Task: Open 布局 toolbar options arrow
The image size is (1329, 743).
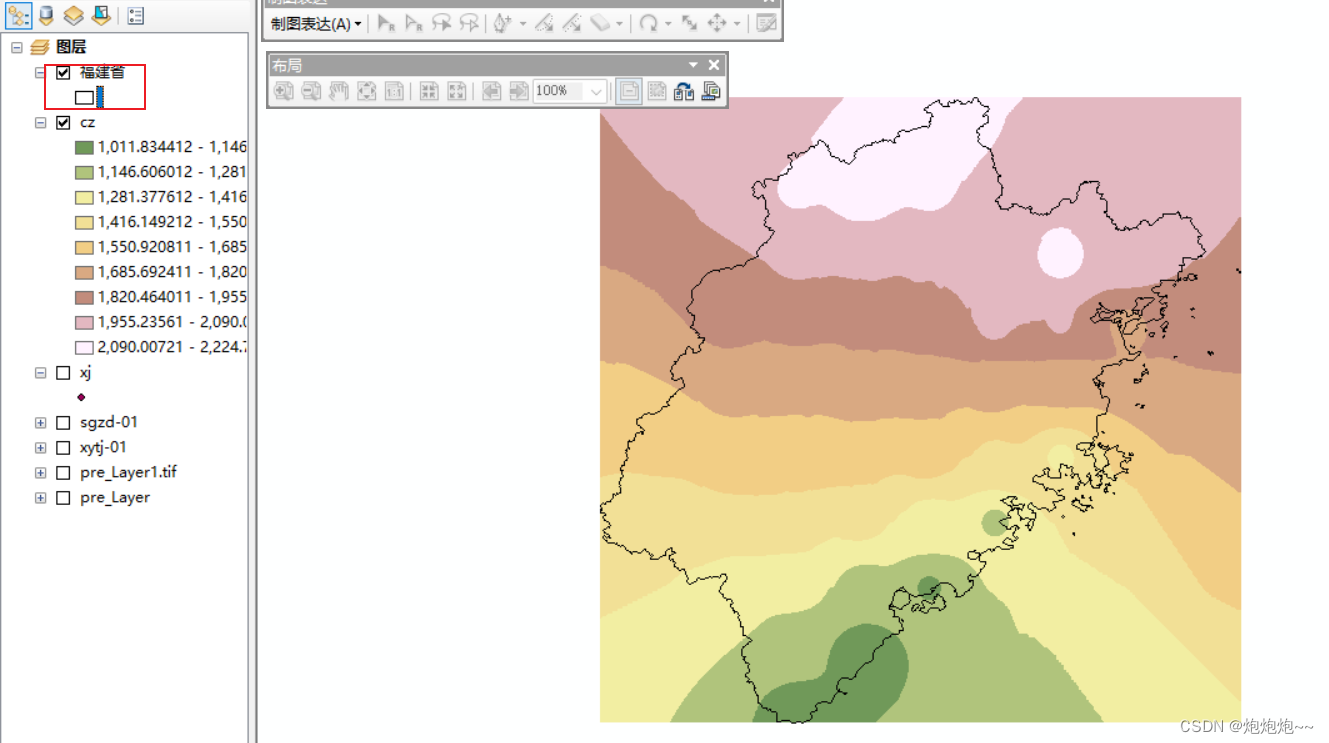Action: coord(693,65)
